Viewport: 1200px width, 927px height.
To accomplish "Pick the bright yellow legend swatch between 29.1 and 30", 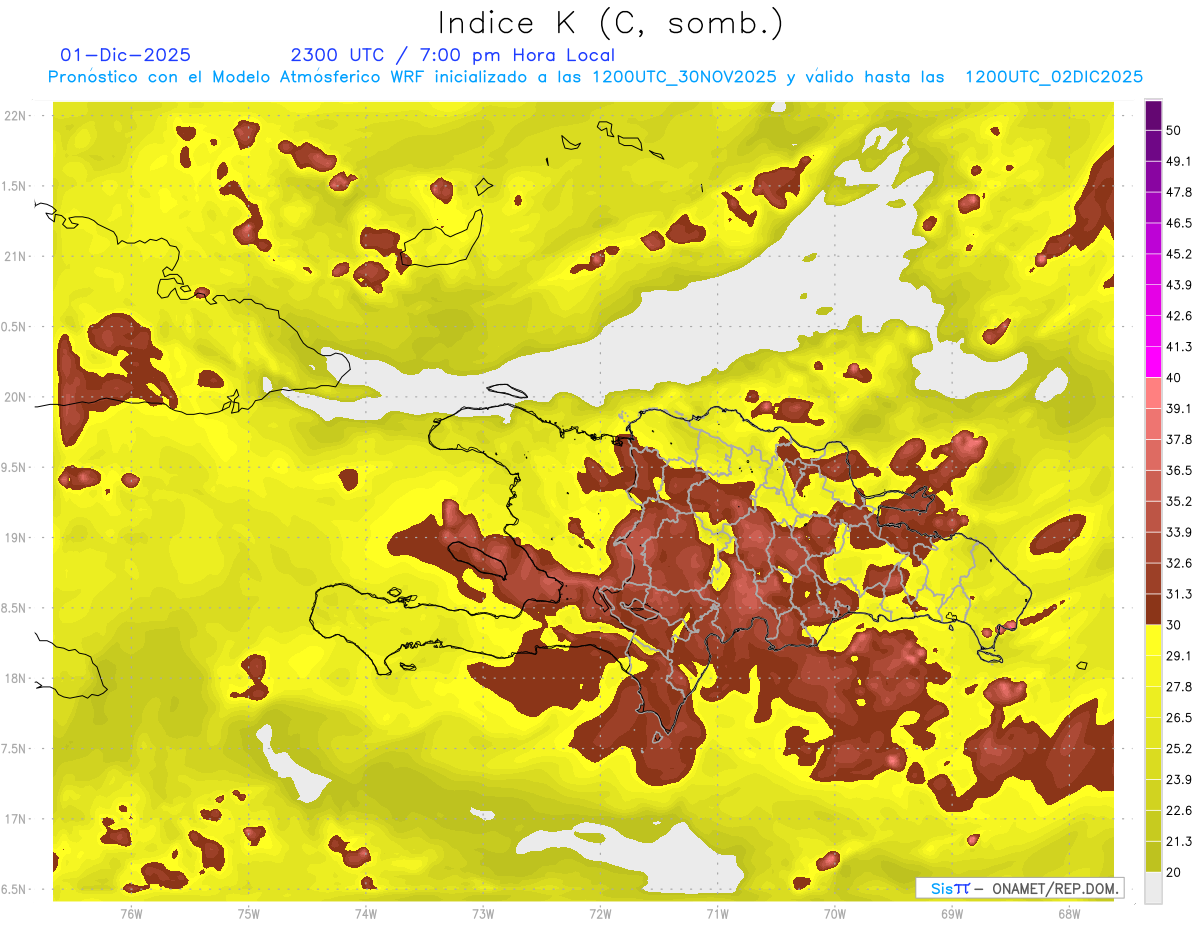I will pos(1153,640).
